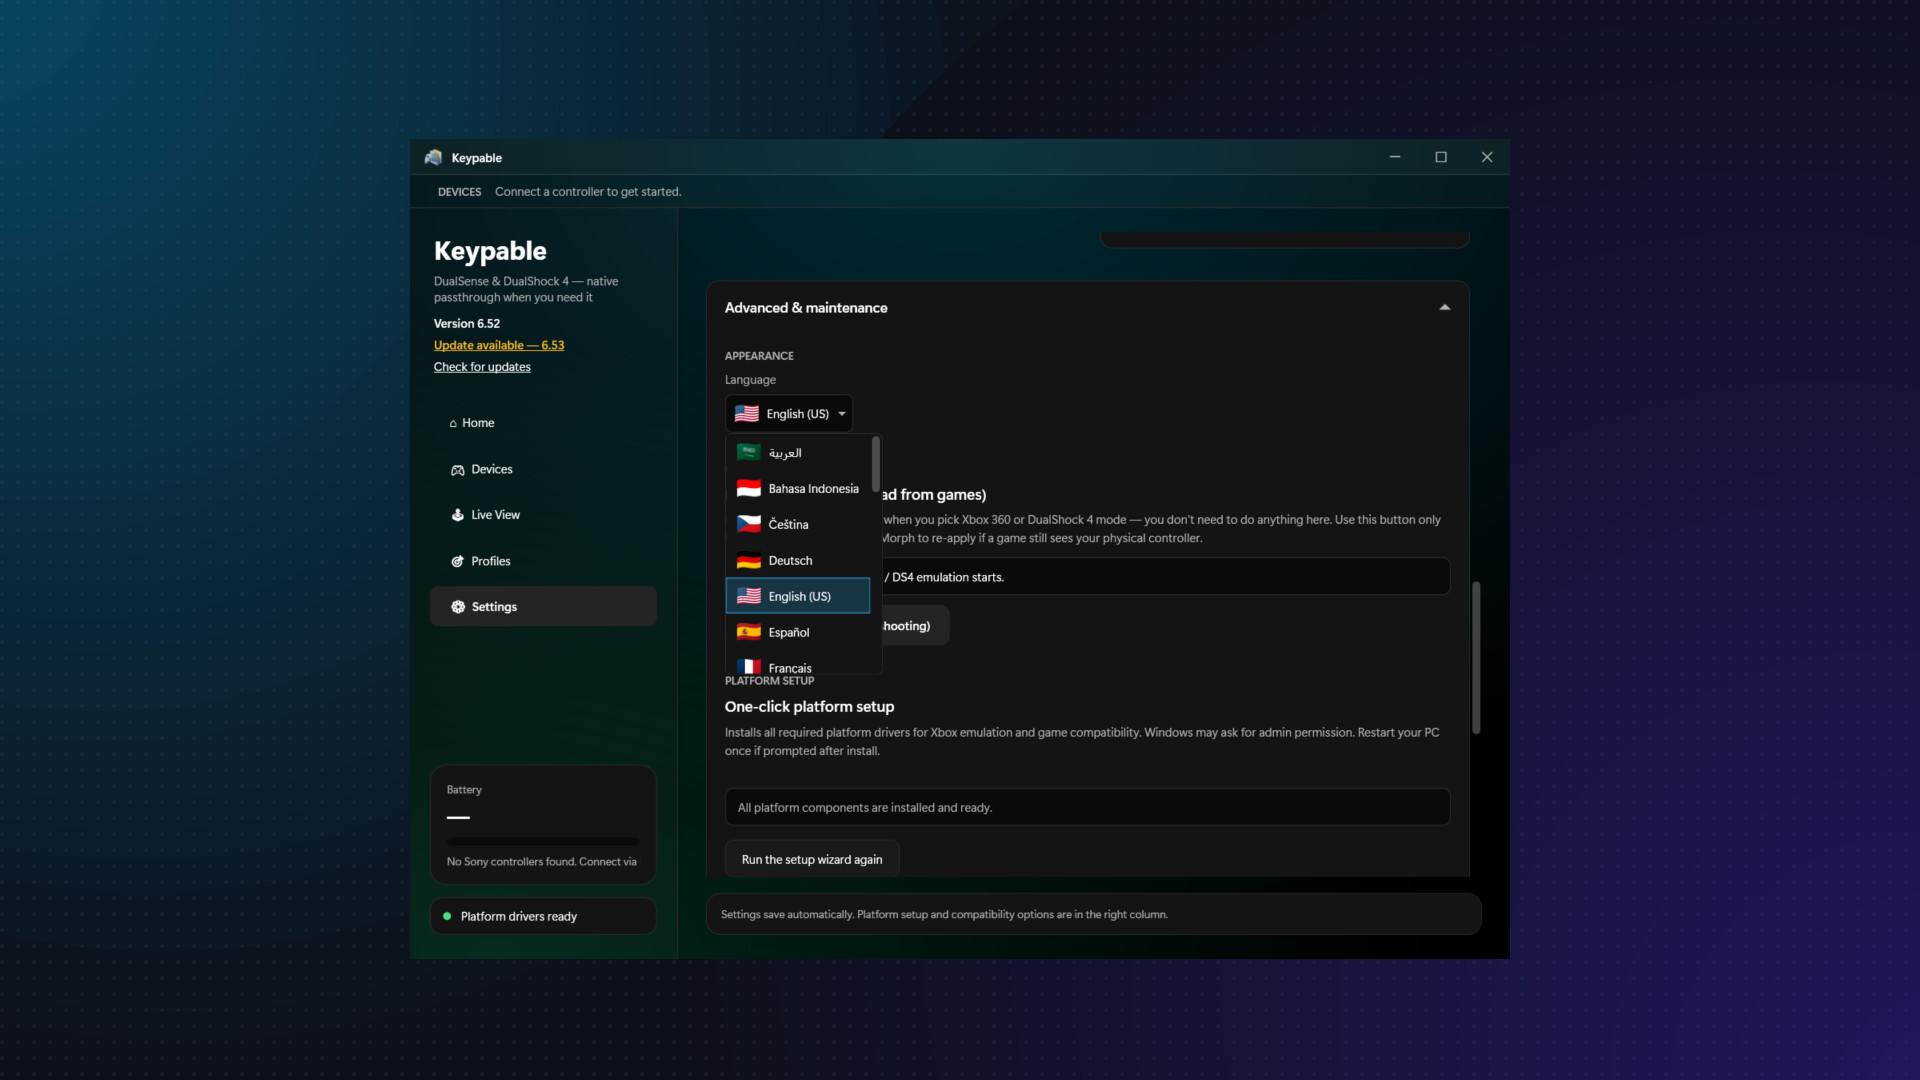Go to the Devices page
Screen dimensions: 1920x1080
pos(543,469)
